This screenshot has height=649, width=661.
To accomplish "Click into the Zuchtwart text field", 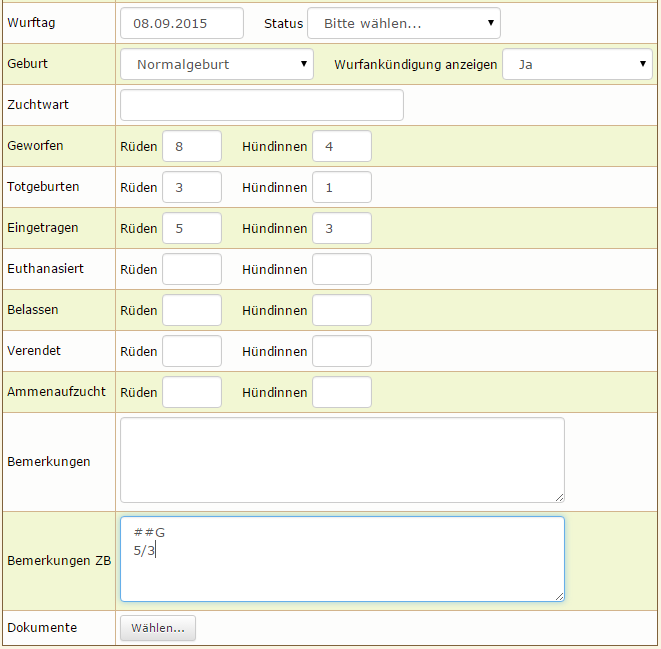I will point(261,105).
